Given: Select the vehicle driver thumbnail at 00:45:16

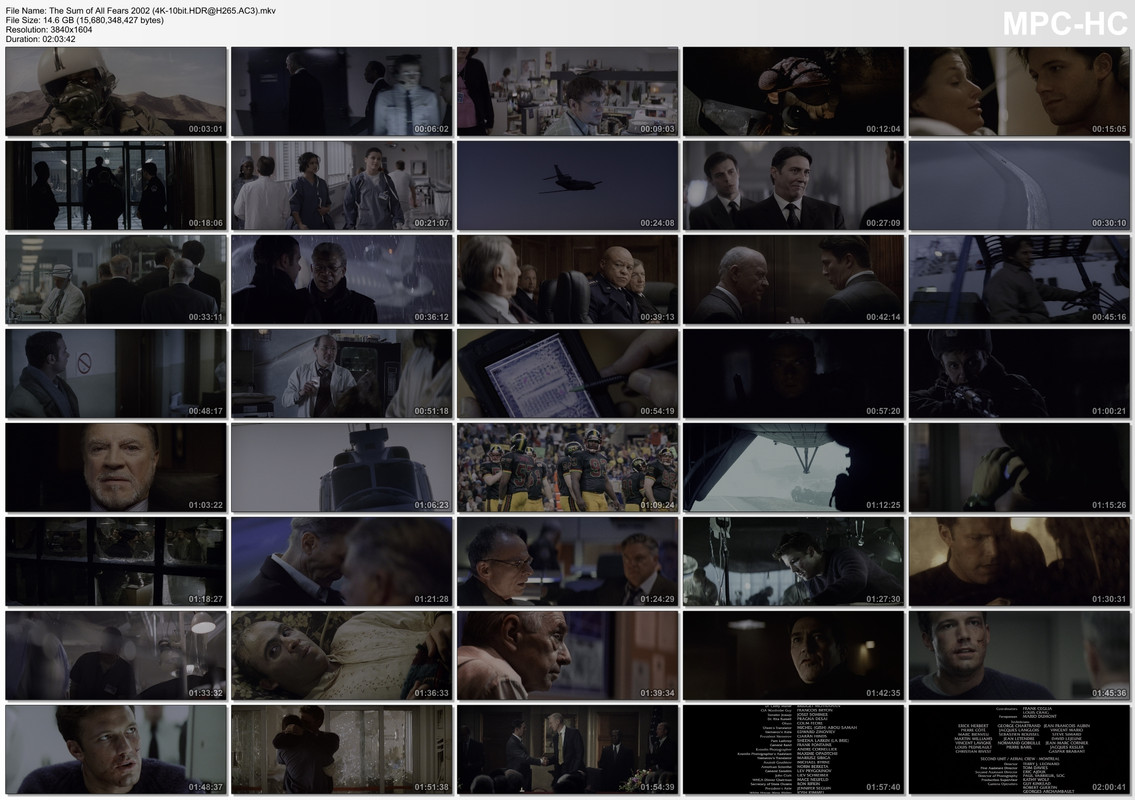Looking at the screenshot, I should pos(1019,279).
